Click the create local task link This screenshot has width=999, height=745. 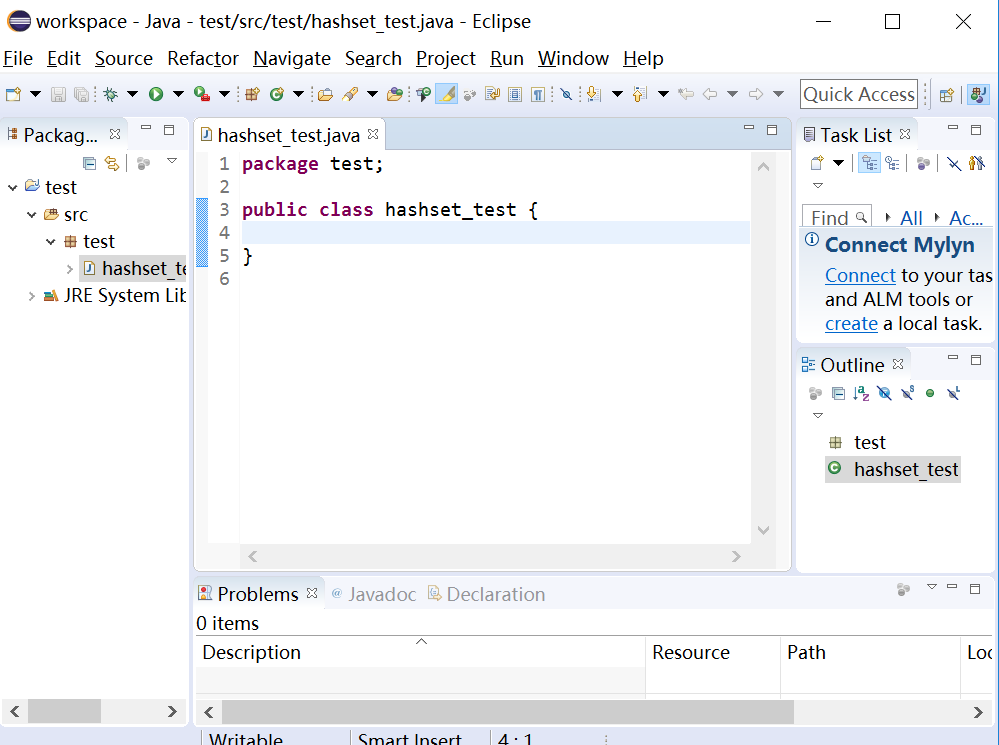pos(851,324)
